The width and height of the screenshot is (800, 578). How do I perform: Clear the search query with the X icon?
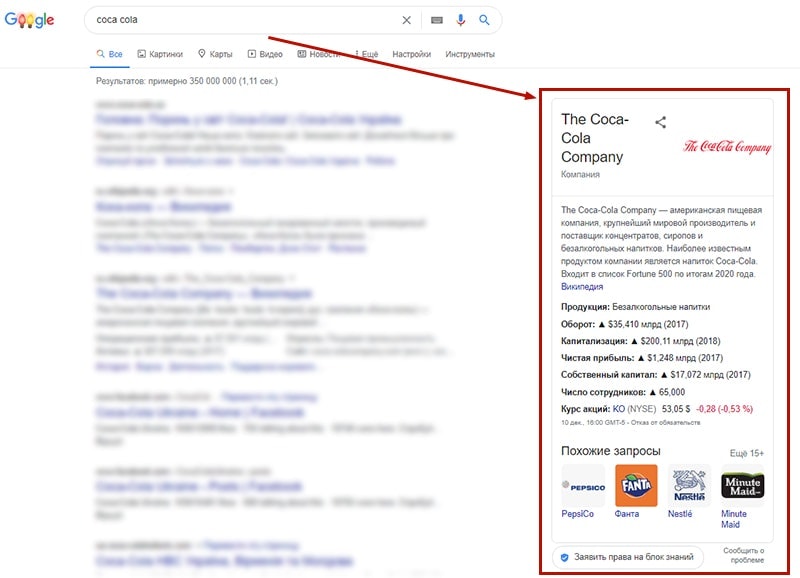pyautogui.click(x=408, y=19)
